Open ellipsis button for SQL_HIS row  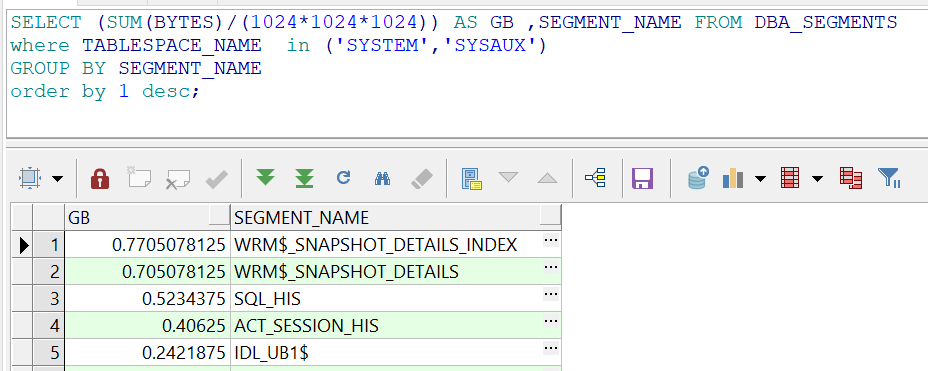[551, 294]
